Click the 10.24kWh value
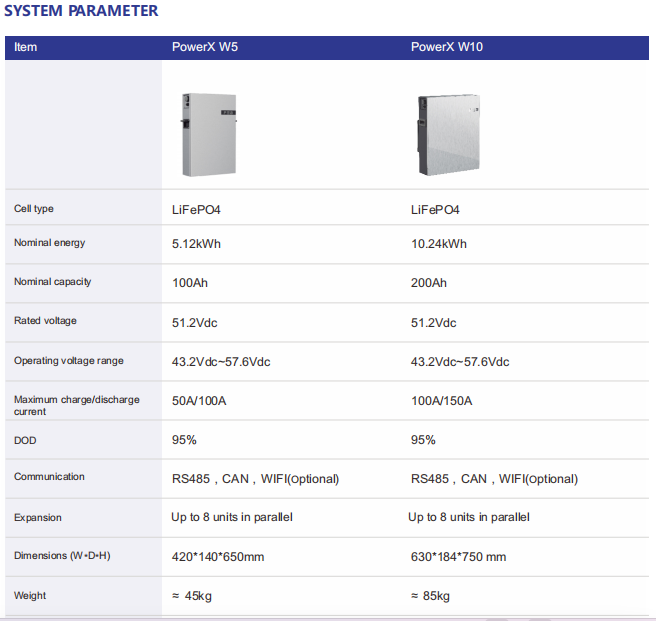Viewport: 656px width, 621px height. (438, 244)
